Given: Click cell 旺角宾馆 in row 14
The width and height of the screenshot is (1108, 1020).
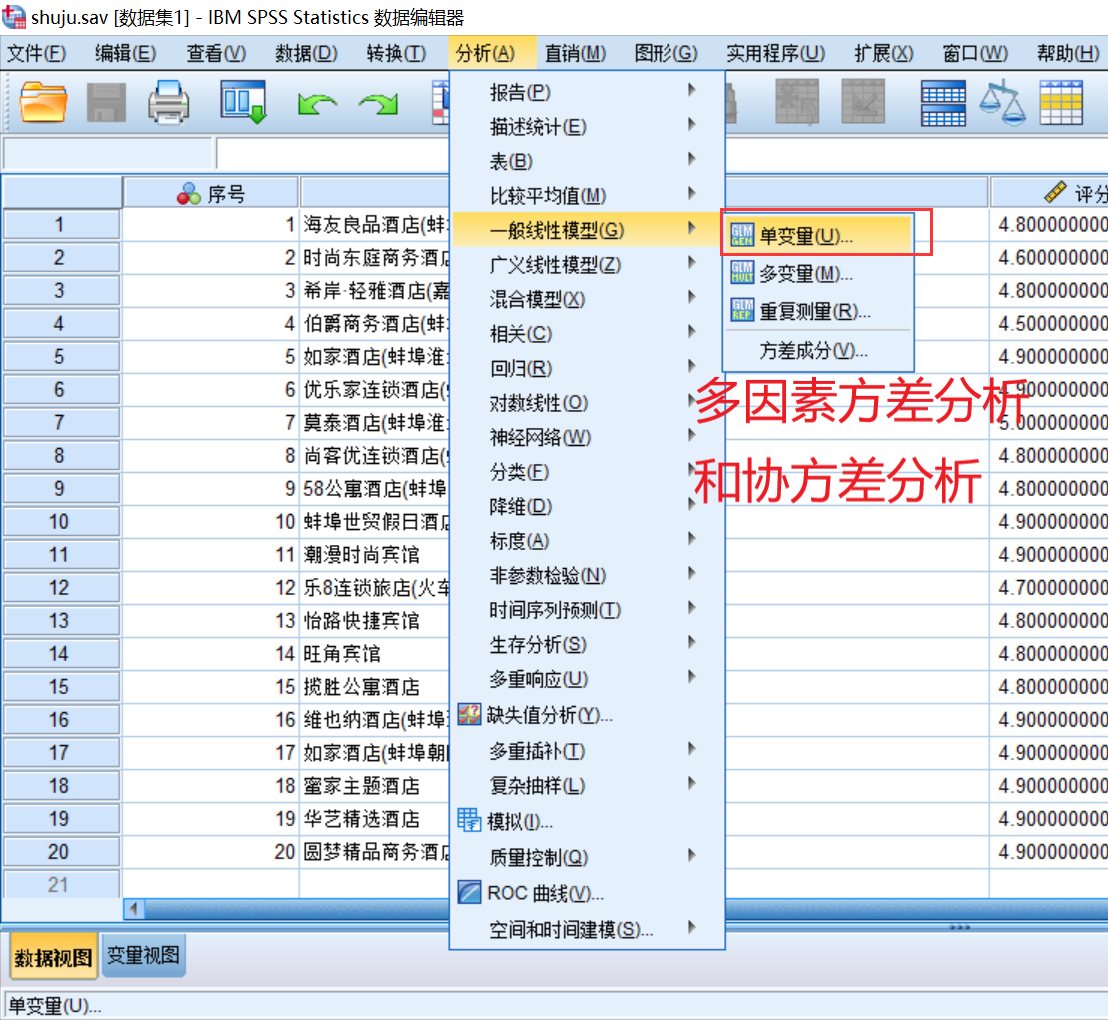Looking at the screenshot, I should (375, 654).
